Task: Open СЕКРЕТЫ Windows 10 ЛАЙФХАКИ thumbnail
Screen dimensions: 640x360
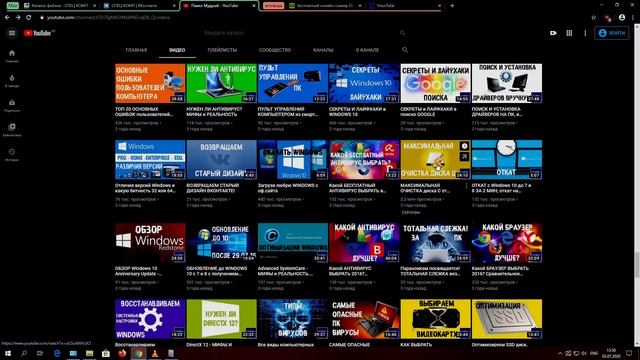Action: (364, 83)
